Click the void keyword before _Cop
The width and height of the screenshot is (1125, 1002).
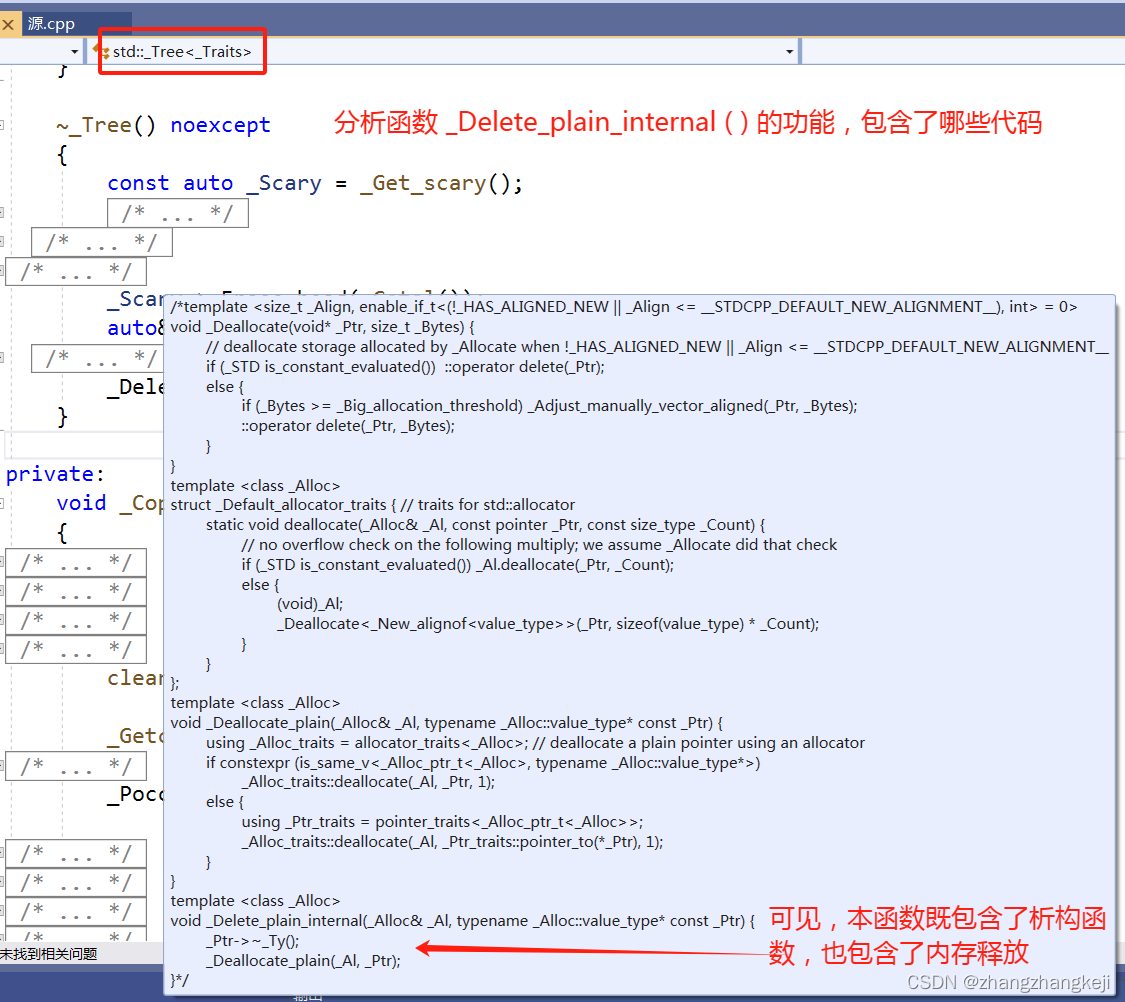pyautogui.click(x=82, y=503)
